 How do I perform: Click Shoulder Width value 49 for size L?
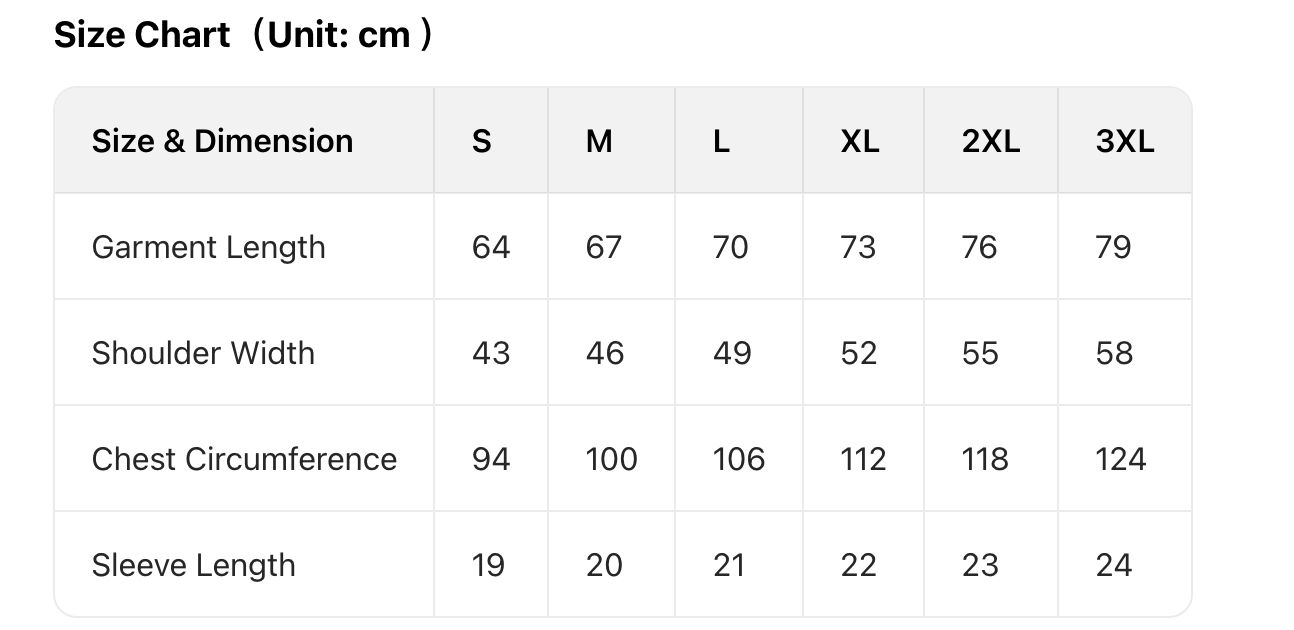point(732,353)
